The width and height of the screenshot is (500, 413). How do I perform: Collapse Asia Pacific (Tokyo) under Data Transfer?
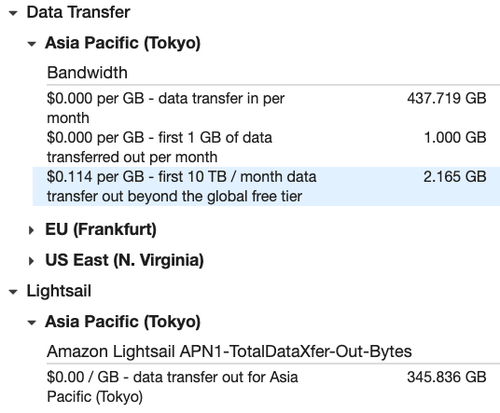point(32,44)
